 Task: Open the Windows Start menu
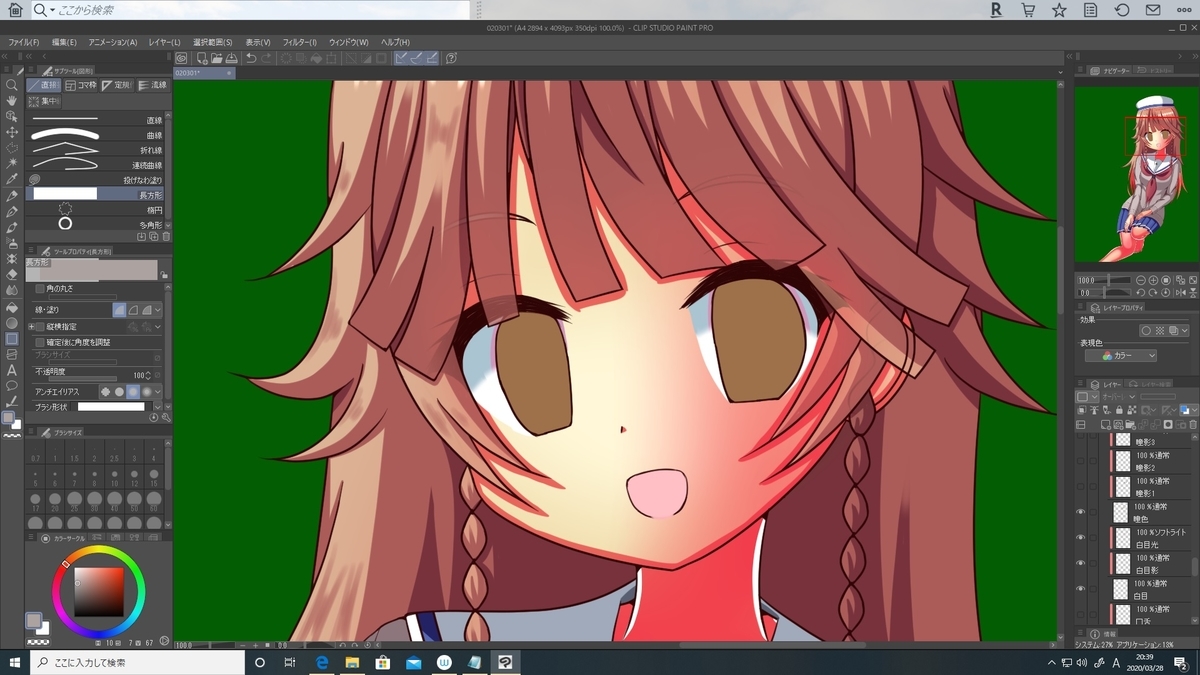[x=15, y=662]
